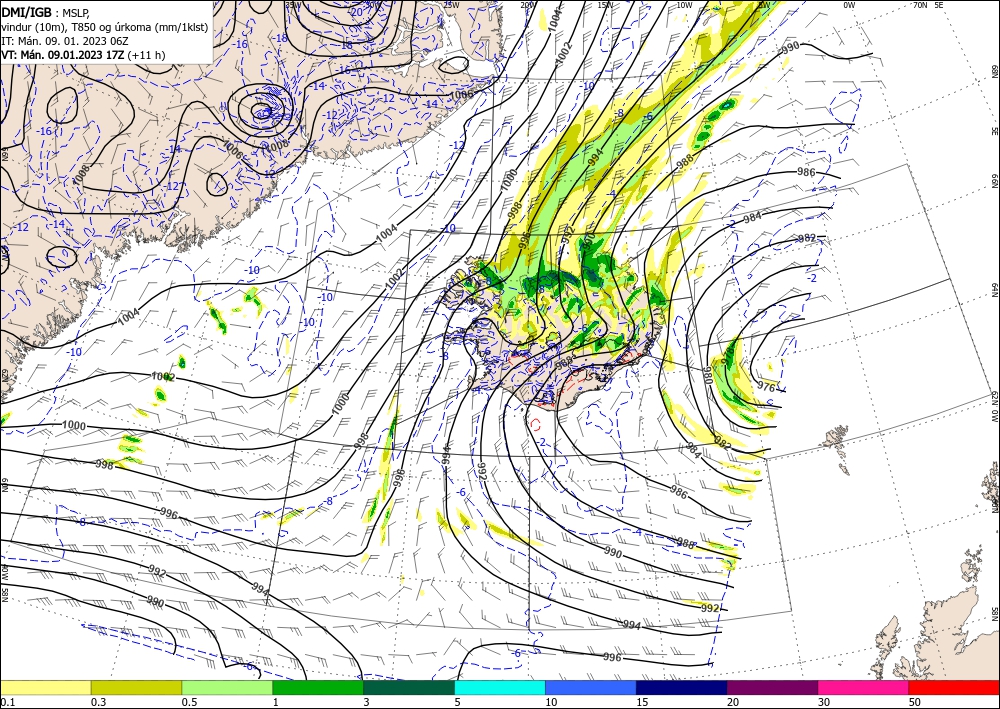This screenshot has width=1000, height=709.
Task: Click the 'IT: Mán. 09. 01. 2023 06Z' line
Action: (x=65, y=41)
